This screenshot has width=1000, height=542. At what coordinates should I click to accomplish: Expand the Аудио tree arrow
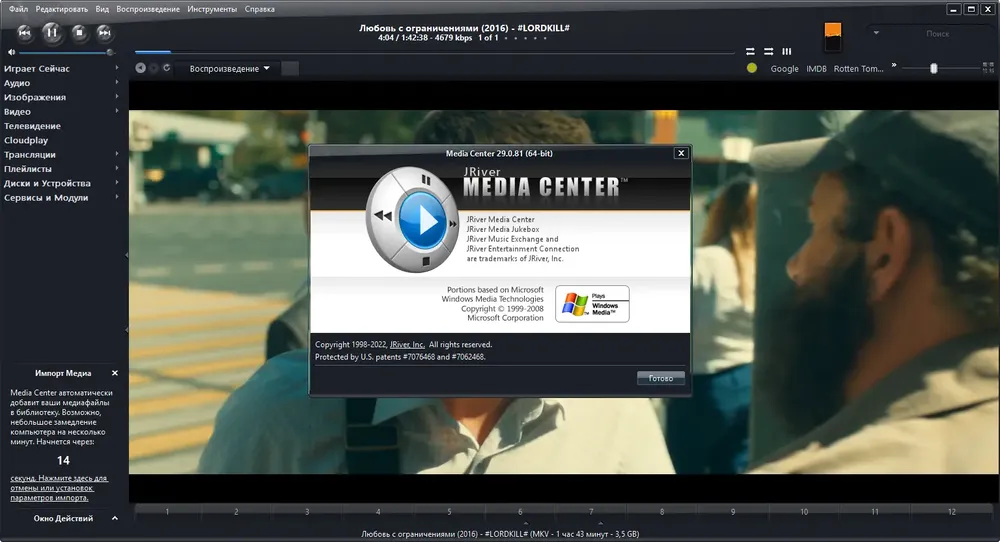[x=116, y=82]
